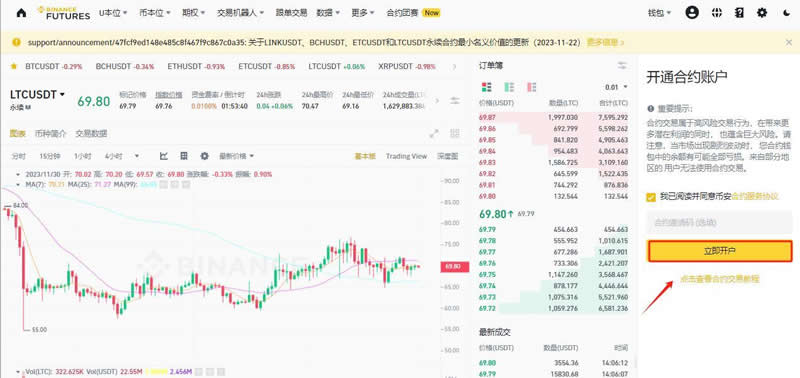Screen dimensions: 800x378
Task: Tick the futures service agreement checkbox
Action: click(x=651, y=197)
